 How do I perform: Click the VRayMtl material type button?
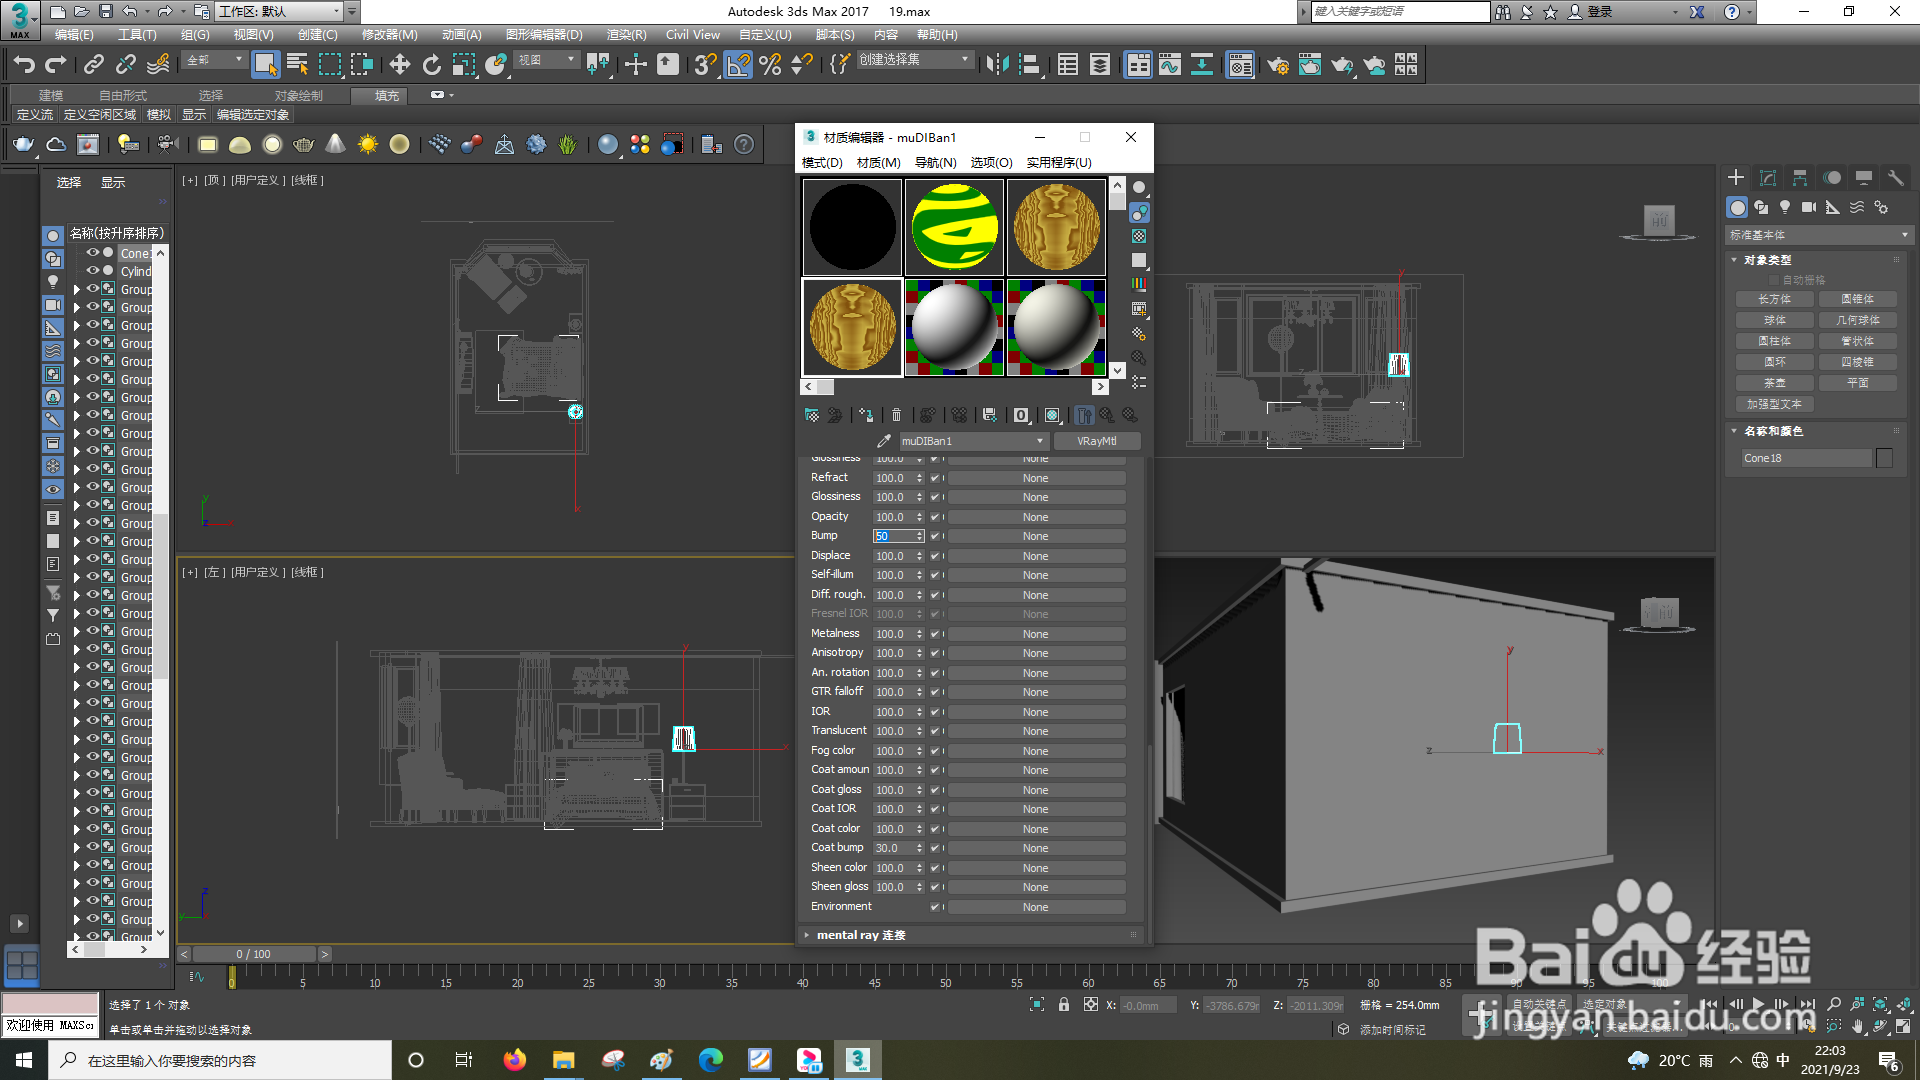click(1096, 442)
